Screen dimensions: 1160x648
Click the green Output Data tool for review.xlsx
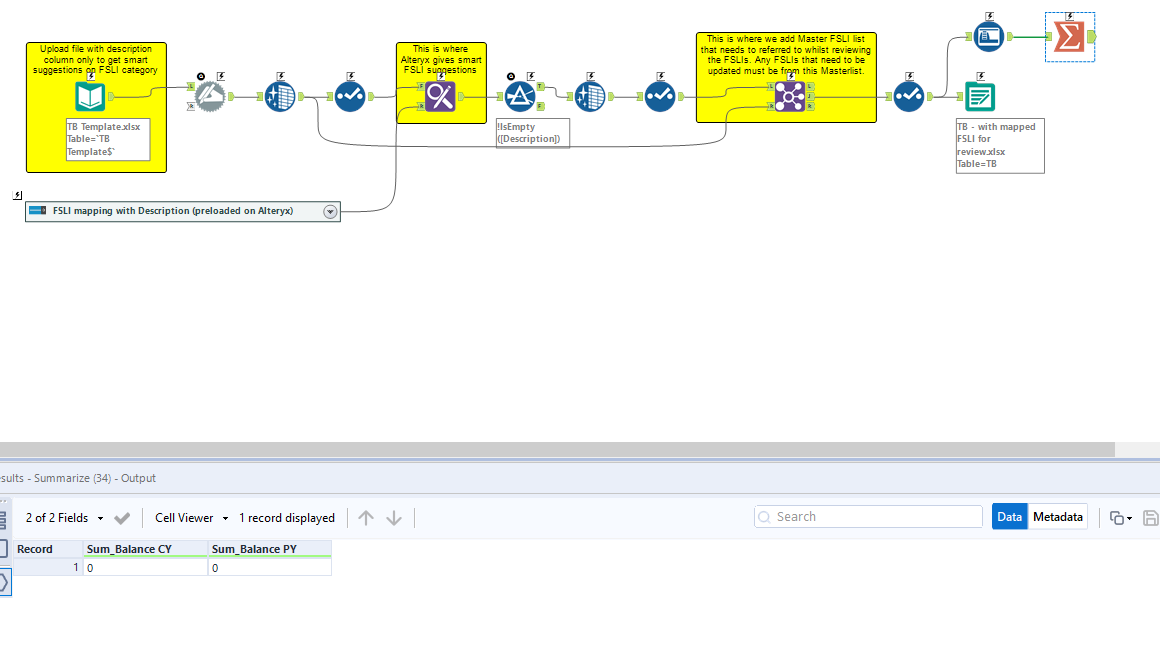coord(979,96)
